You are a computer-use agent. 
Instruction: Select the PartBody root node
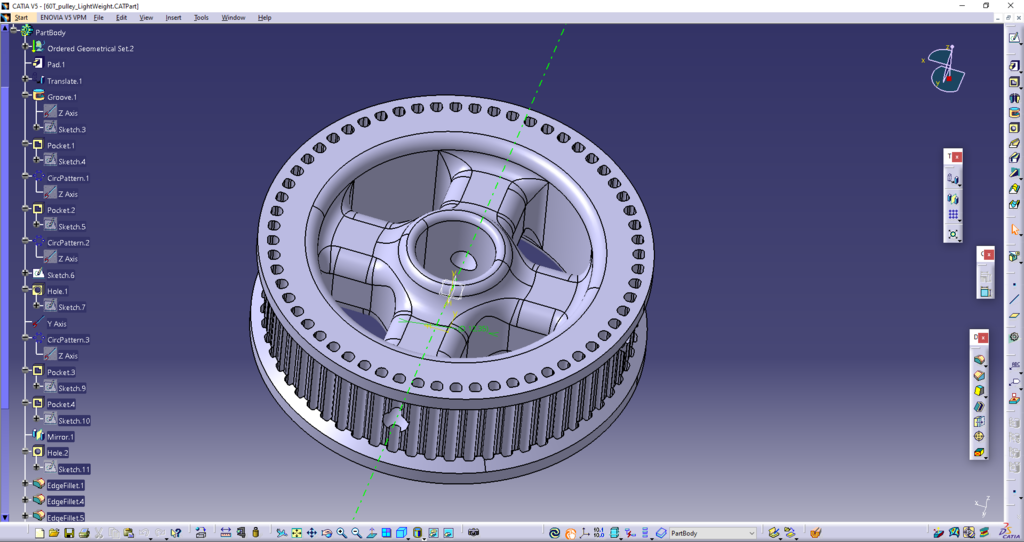pyautogui.click(x=50, y=32)
